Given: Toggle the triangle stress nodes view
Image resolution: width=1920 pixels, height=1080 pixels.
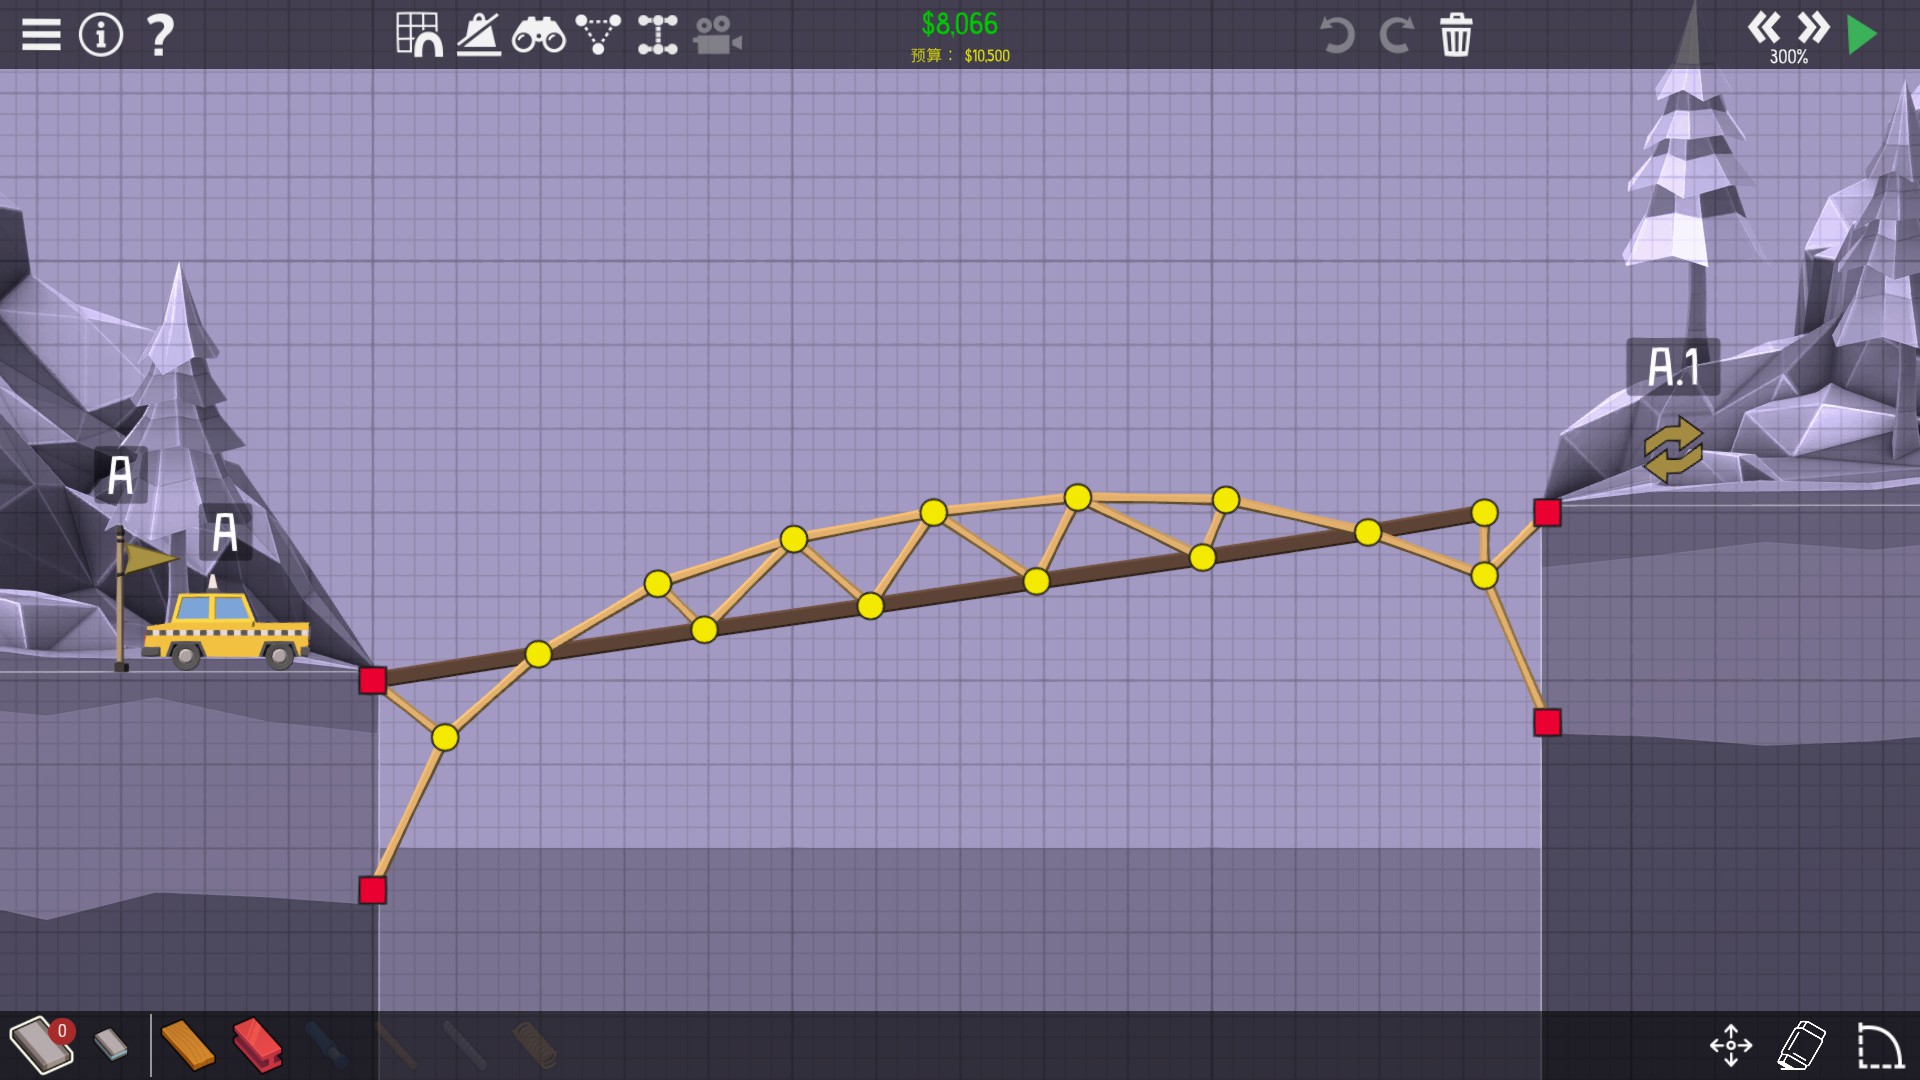Looking at the screenshot, I should (598, 35).
